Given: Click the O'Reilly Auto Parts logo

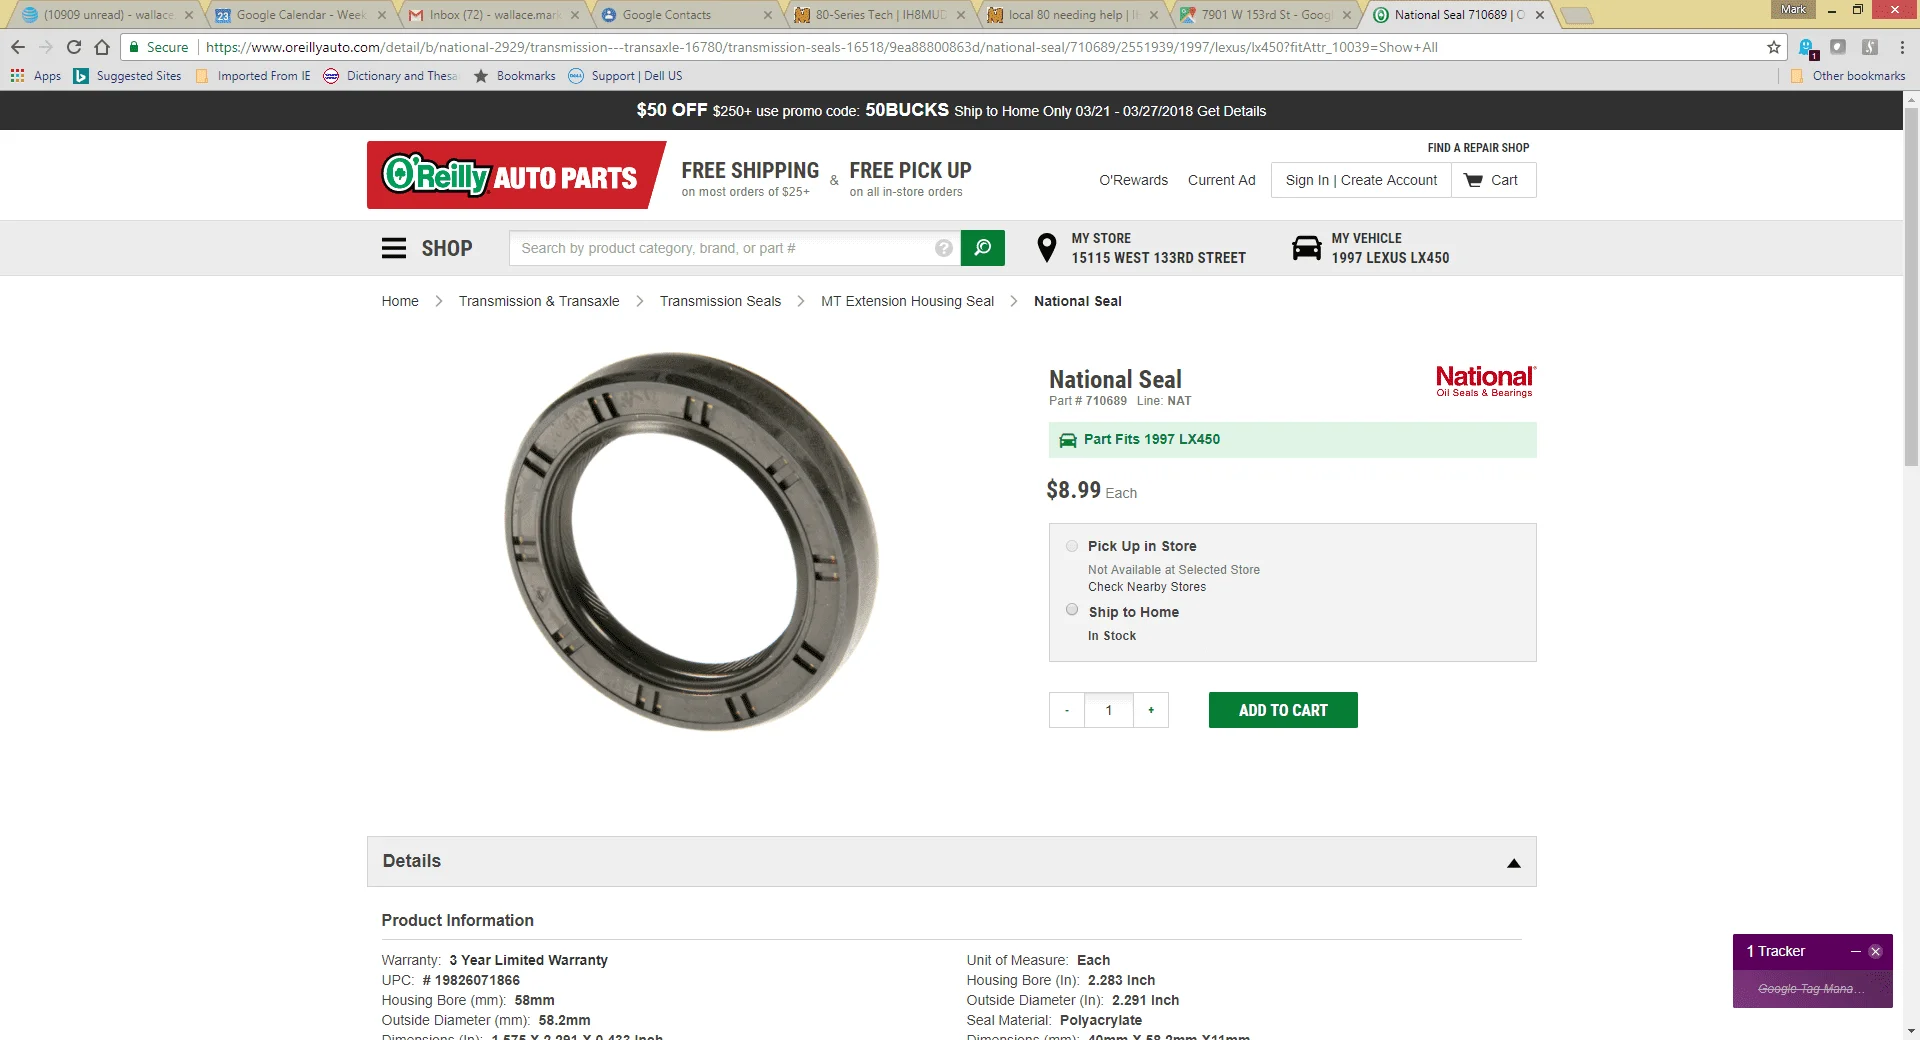Looking at the screenshot, I should pyautogui.click(x=511, y=176).
